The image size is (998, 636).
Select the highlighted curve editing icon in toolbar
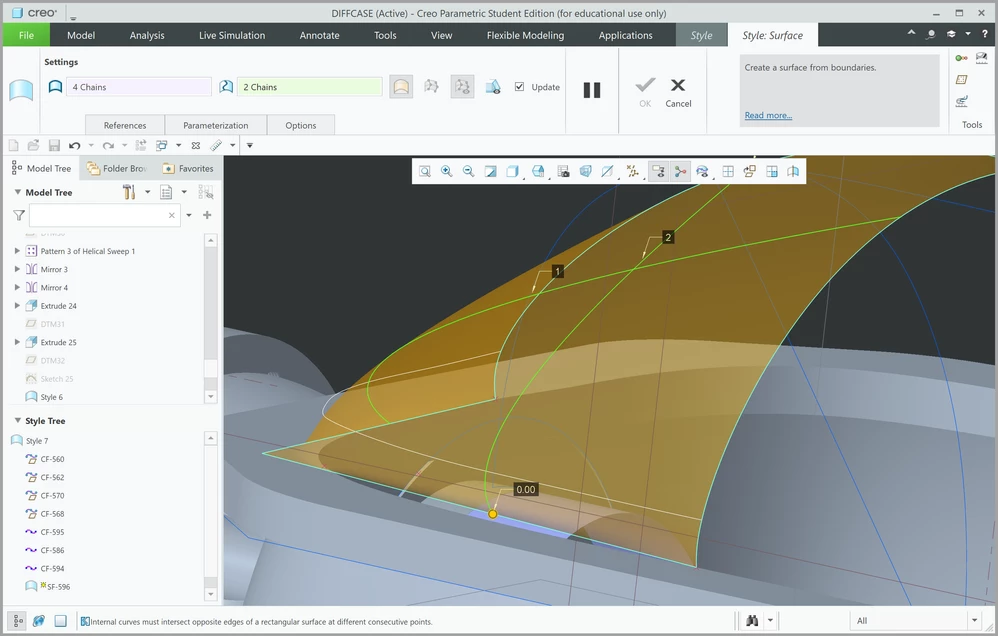coord(679,171)
